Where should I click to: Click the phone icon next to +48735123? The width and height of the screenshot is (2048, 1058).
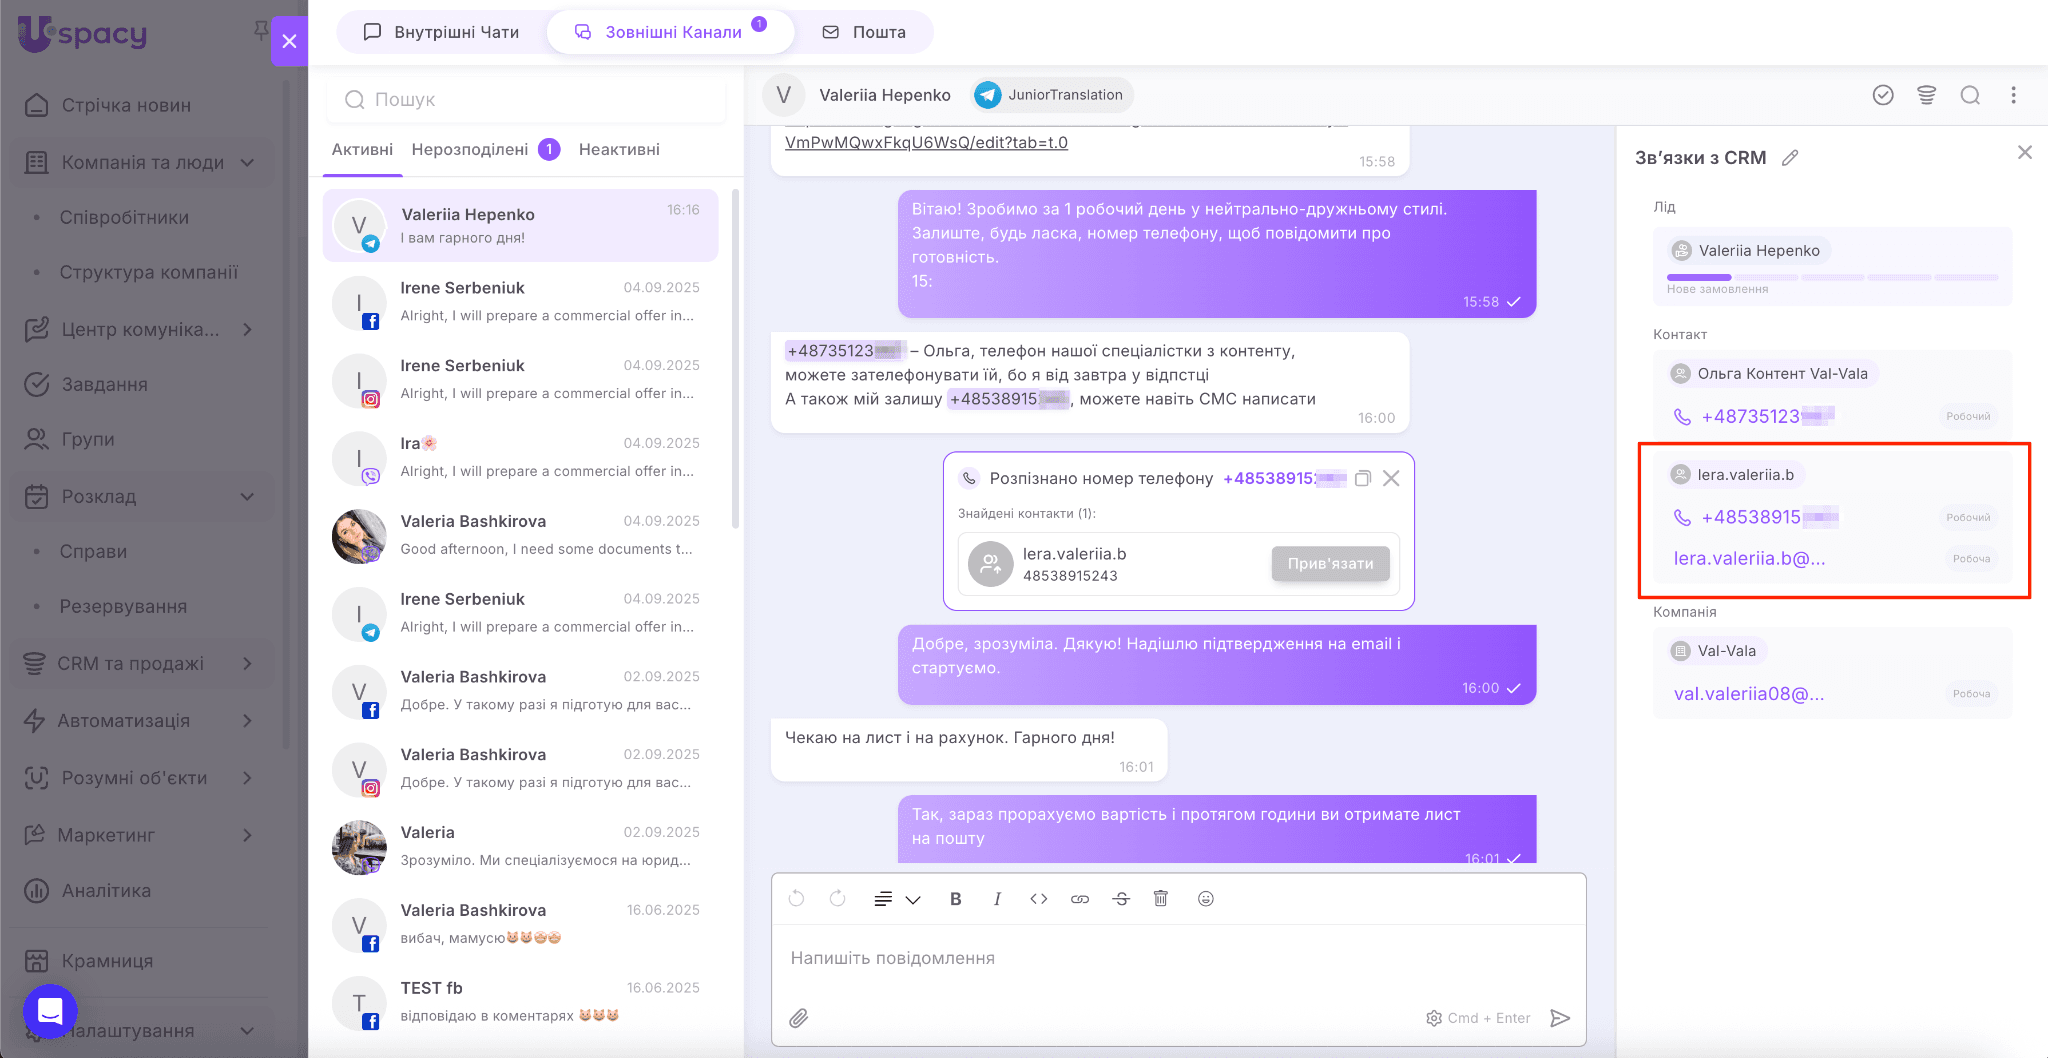(1682, 417)
